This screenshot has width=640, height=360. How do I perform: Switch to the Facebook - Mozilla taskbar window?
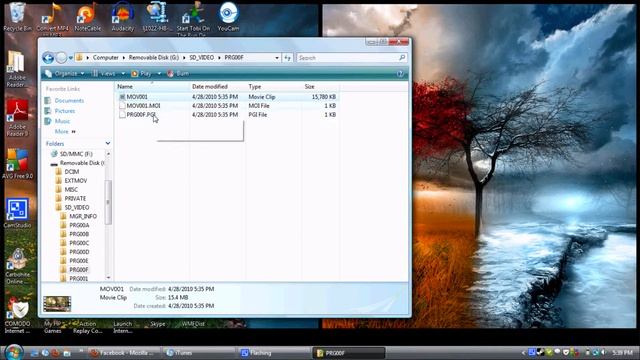[123, 353]
